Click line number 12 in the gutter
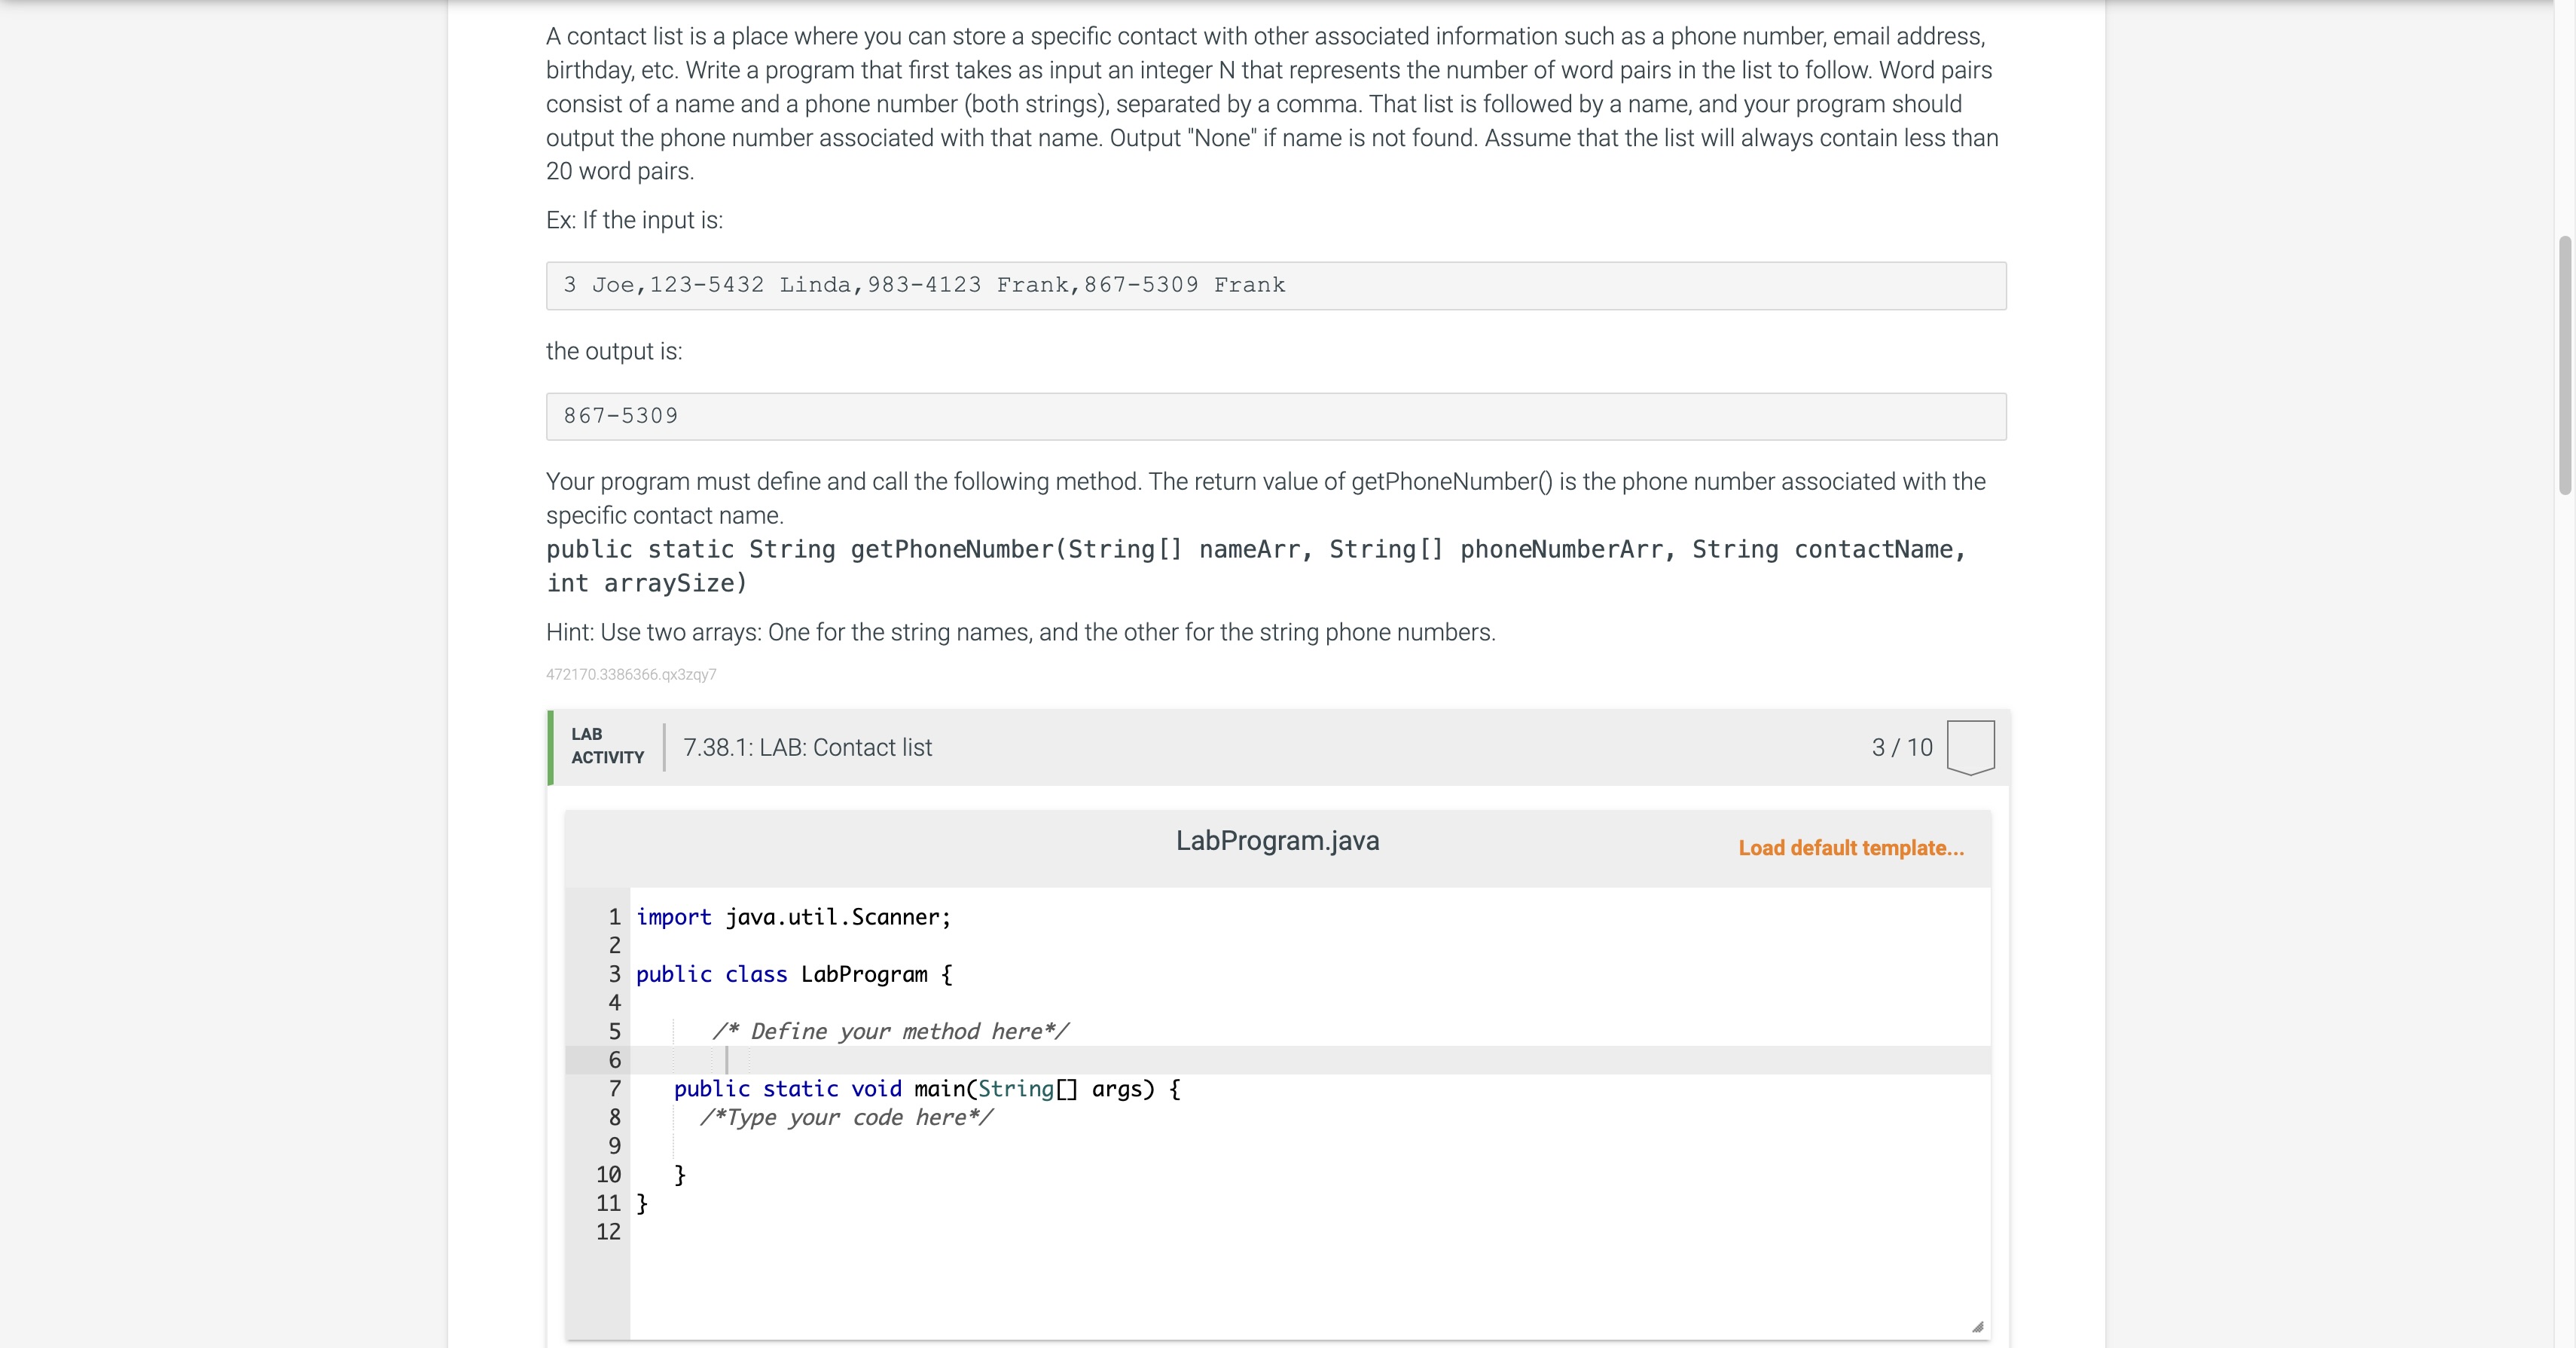 point(608,1232)
